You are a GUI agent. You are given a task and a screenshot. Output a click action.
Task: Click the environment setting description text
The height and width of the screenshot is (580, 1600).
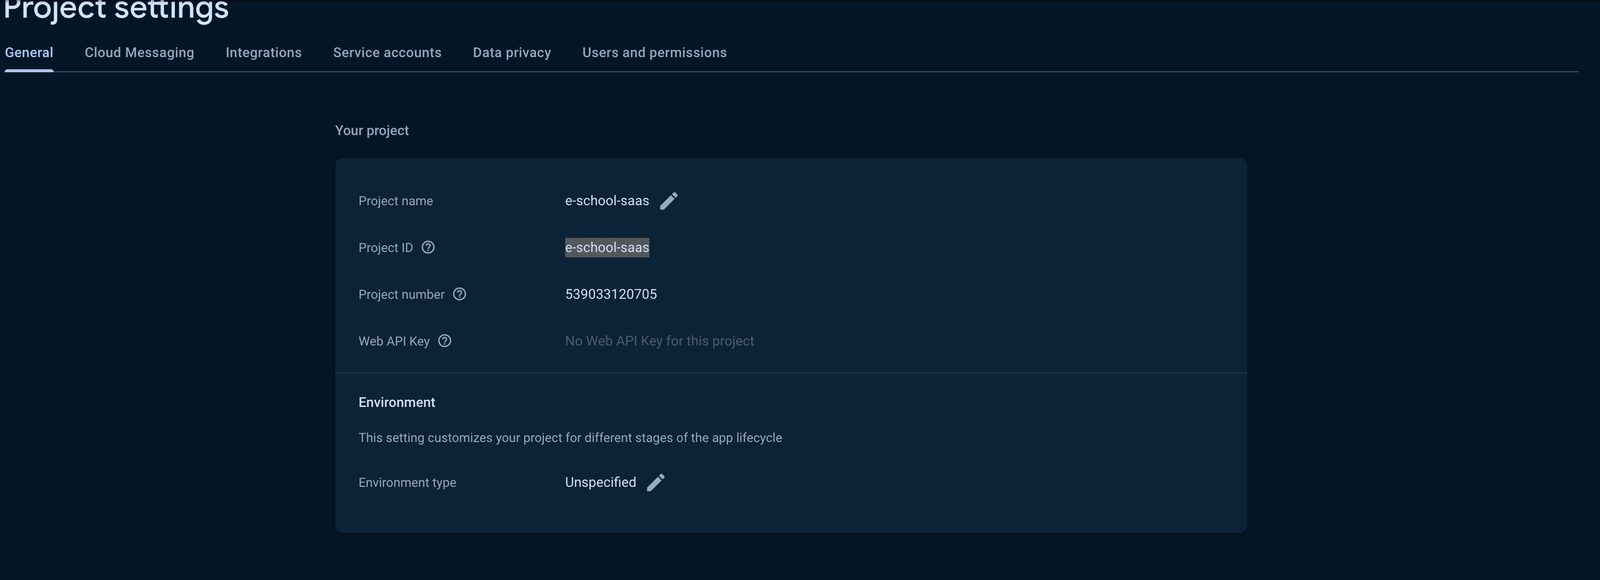pyautogui.click(x=570, y=438)
